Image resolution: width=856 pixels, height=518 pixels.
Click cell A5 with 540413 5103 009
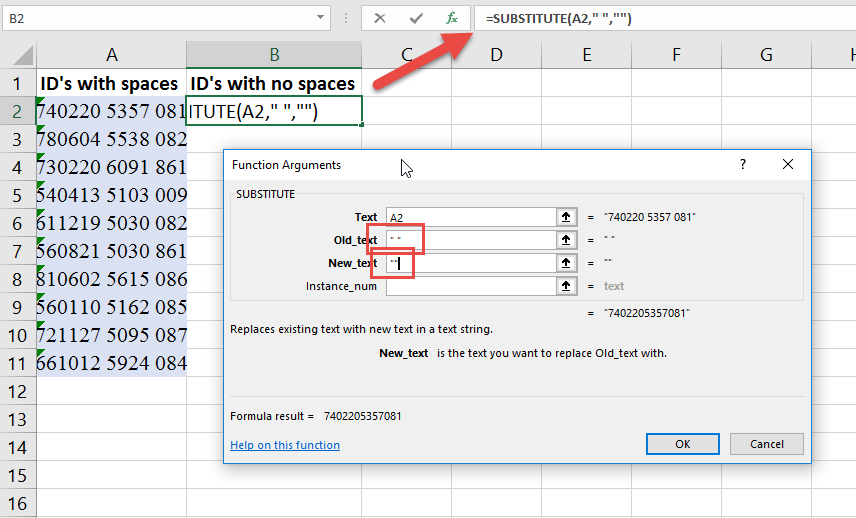[111, 195]
